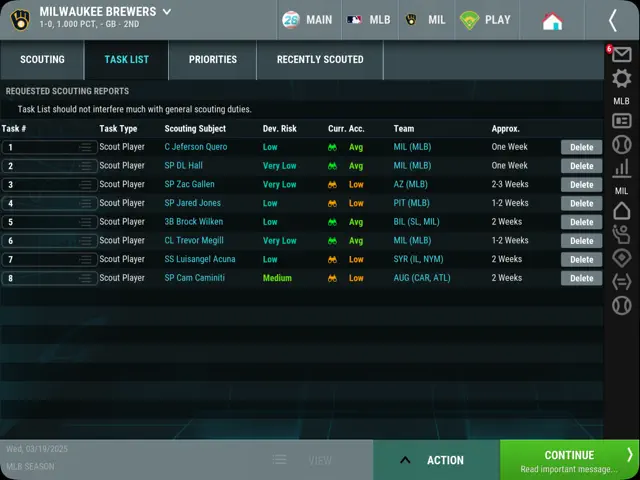Click the bottom baseball icon in sidebar
The image size is (640, 480).
tap(621, 305)
